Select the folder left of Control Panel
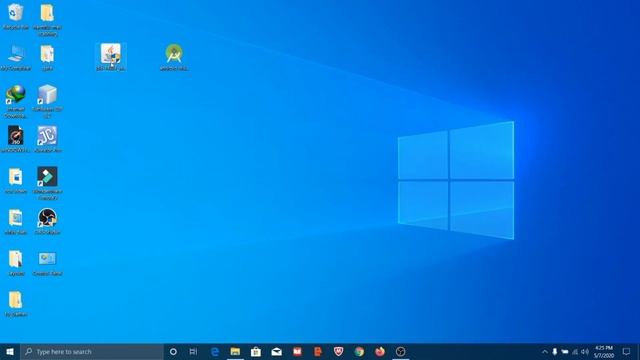Screen dimensions: 640x360 coord(16,263)
